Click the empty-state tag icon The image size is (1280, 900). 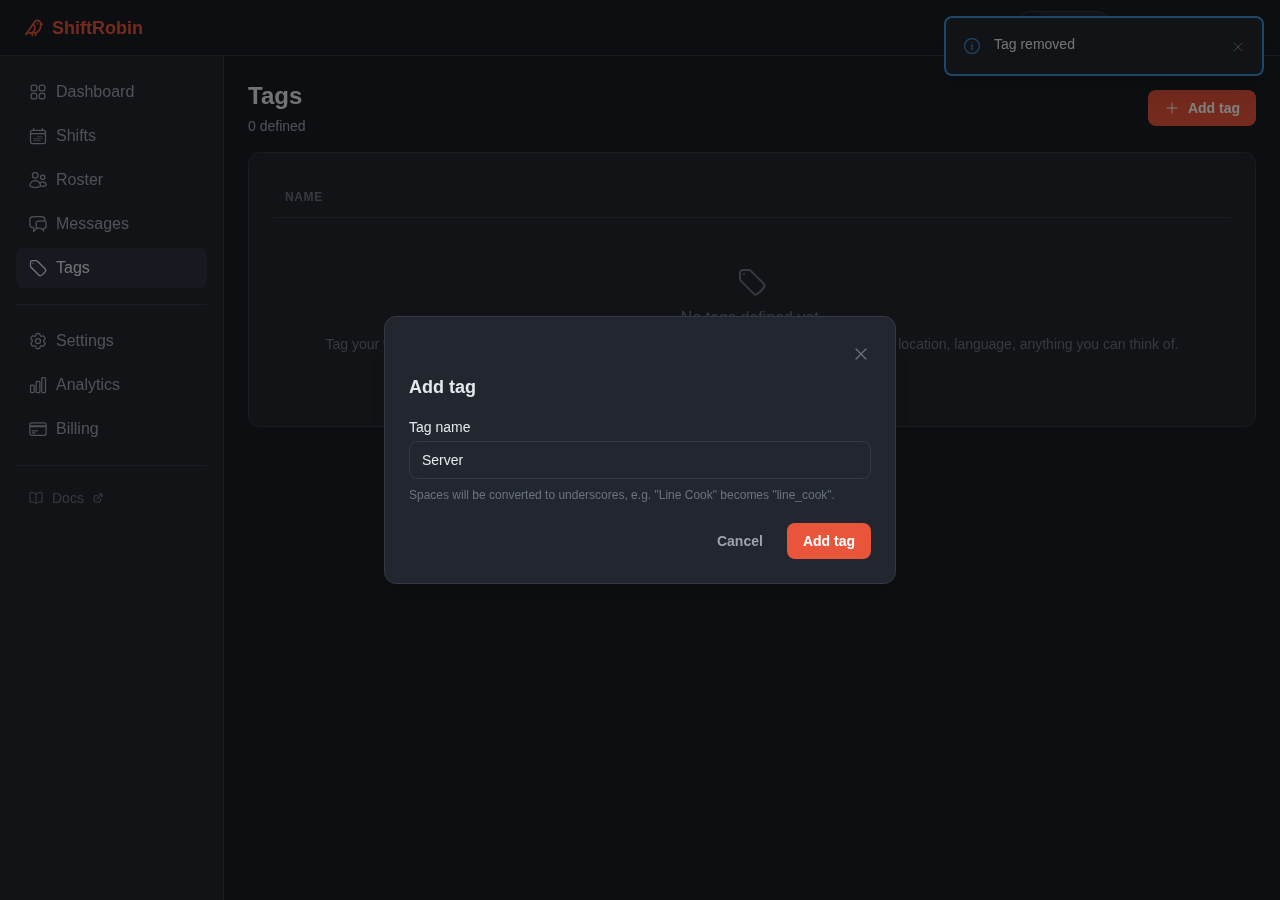click(x=752, y=282)
